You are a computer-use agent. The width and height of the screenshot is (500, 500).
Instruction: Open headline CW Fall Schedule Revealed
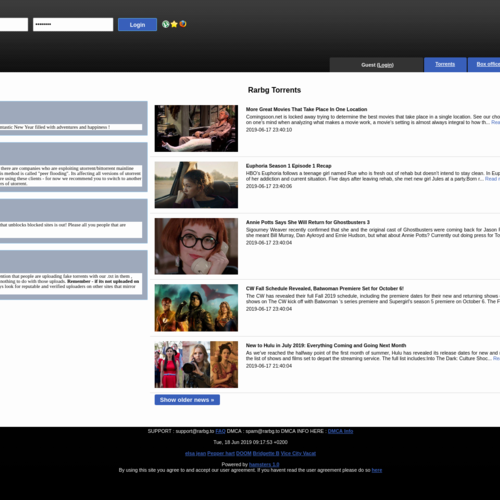(x=325, y=288)
